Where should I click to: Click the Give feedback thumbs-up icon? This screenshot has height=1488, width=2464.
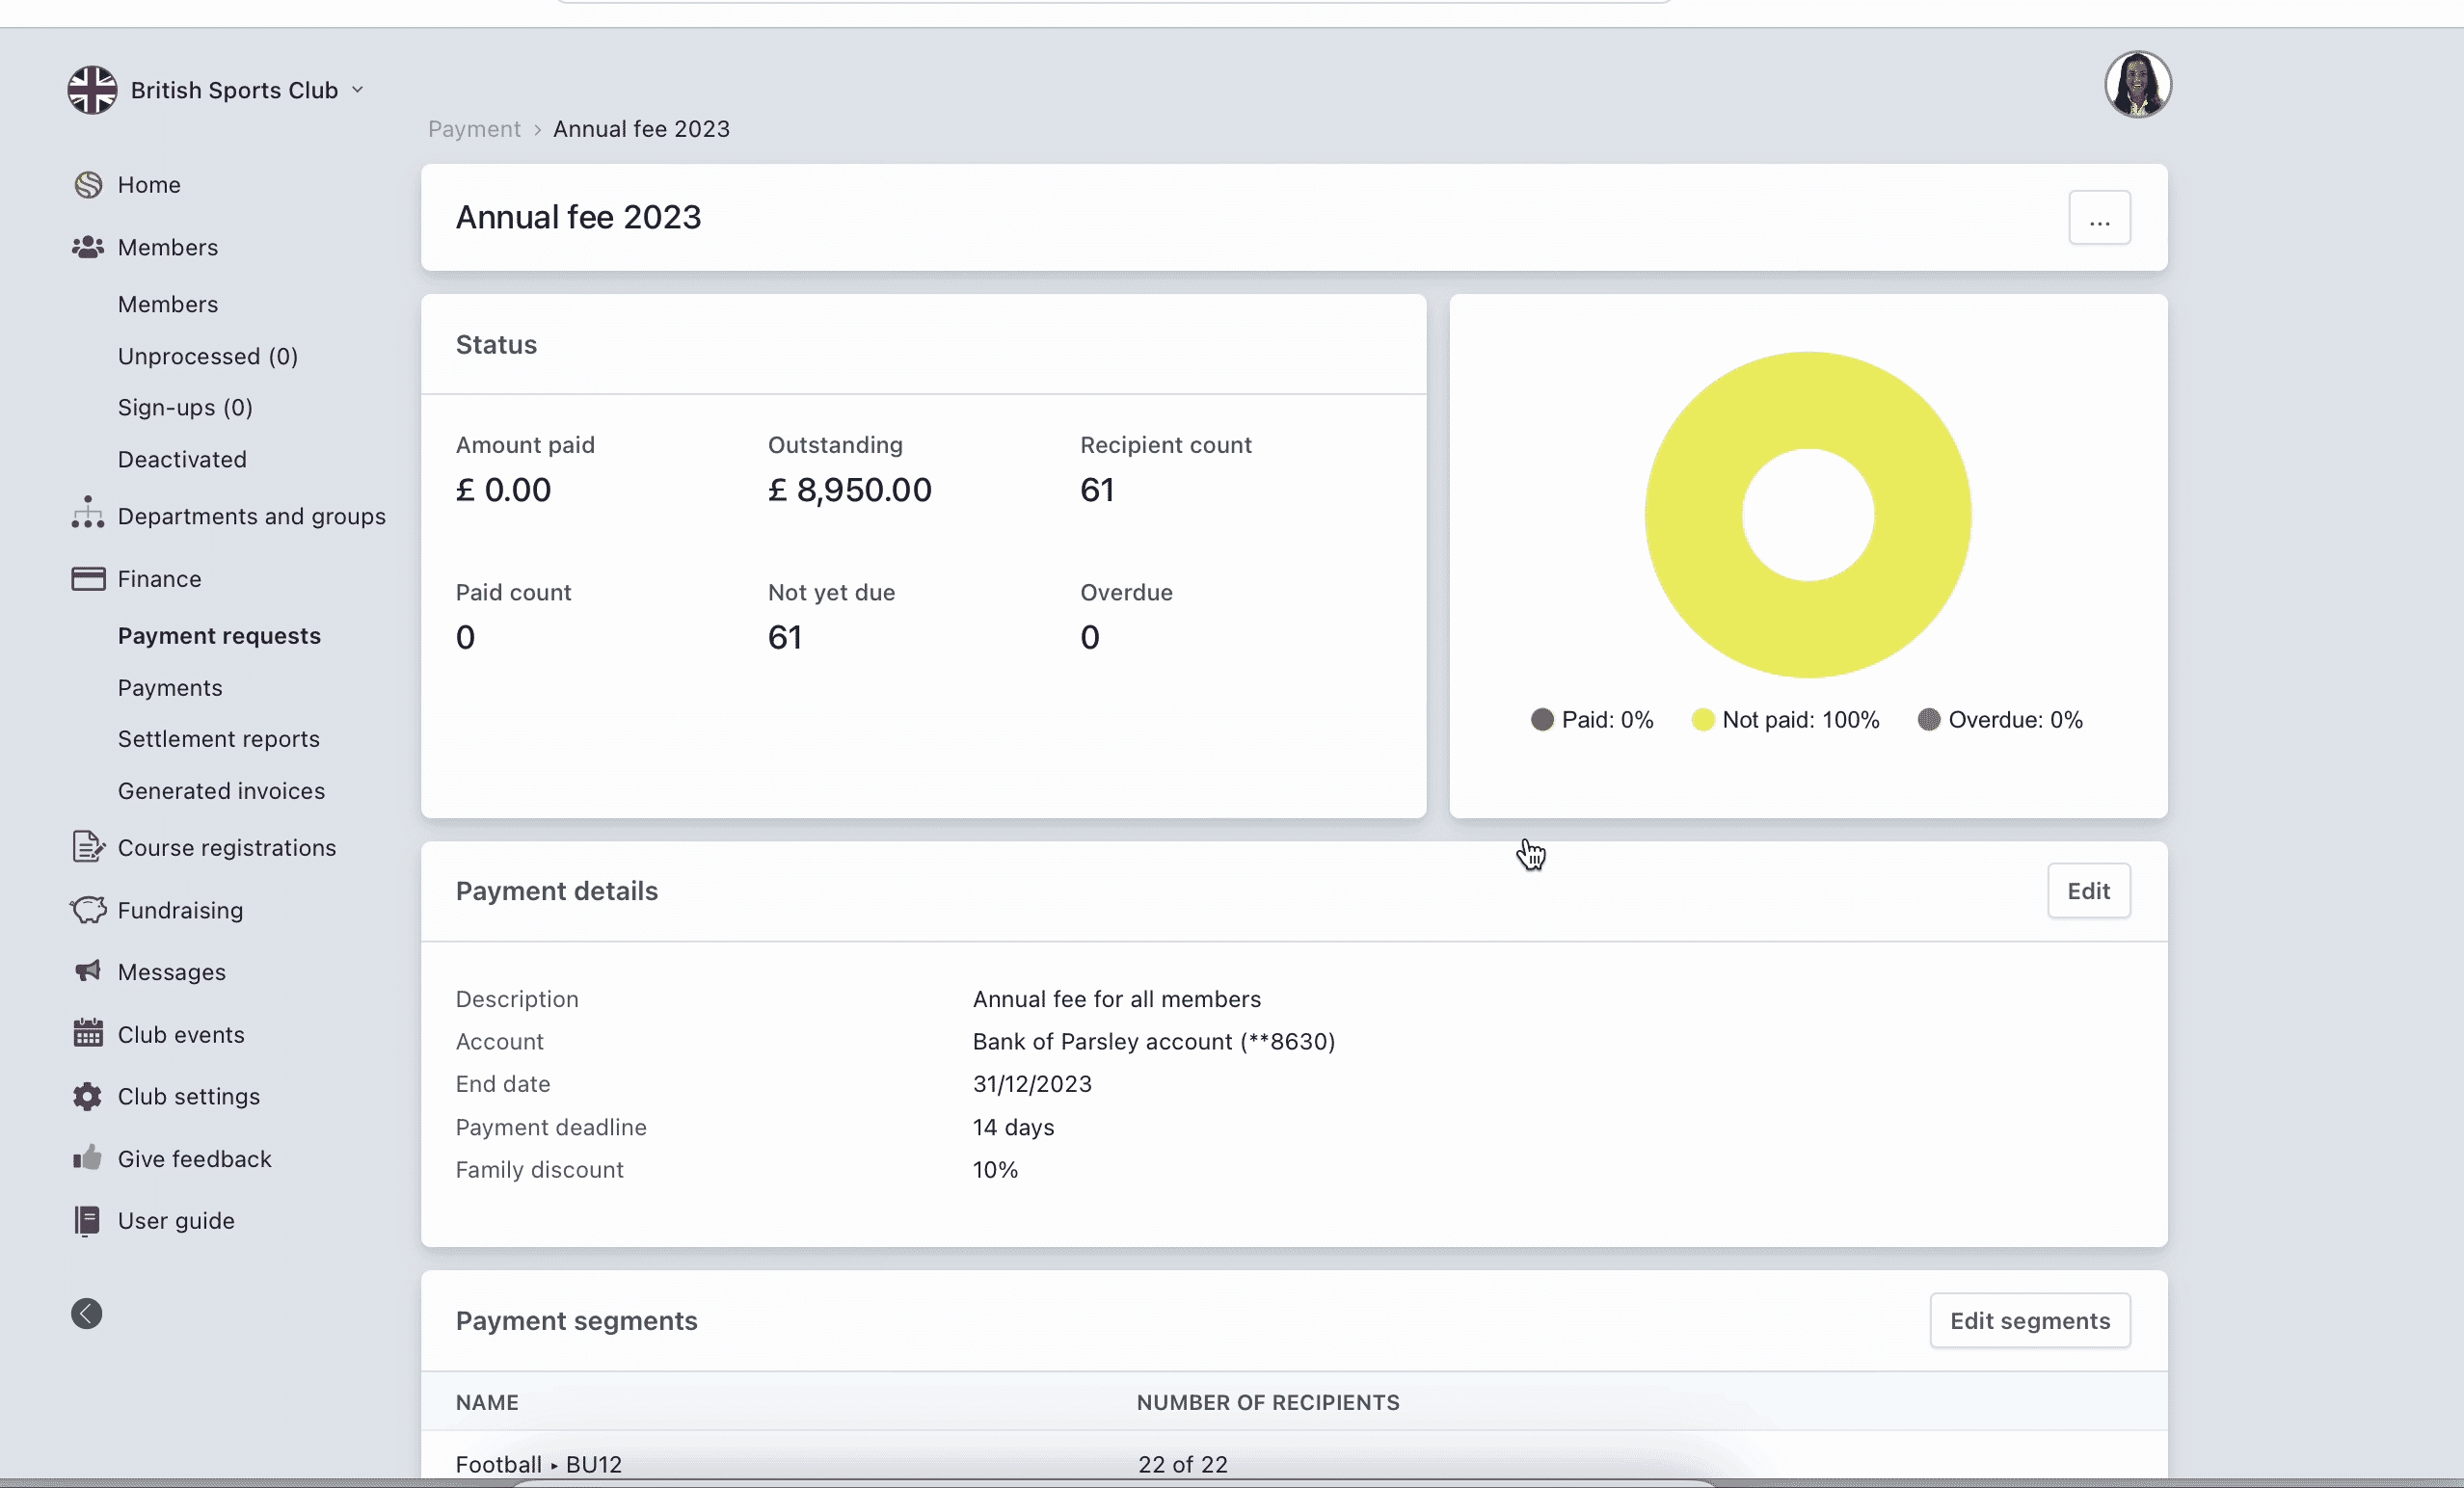click(88, 1158)
